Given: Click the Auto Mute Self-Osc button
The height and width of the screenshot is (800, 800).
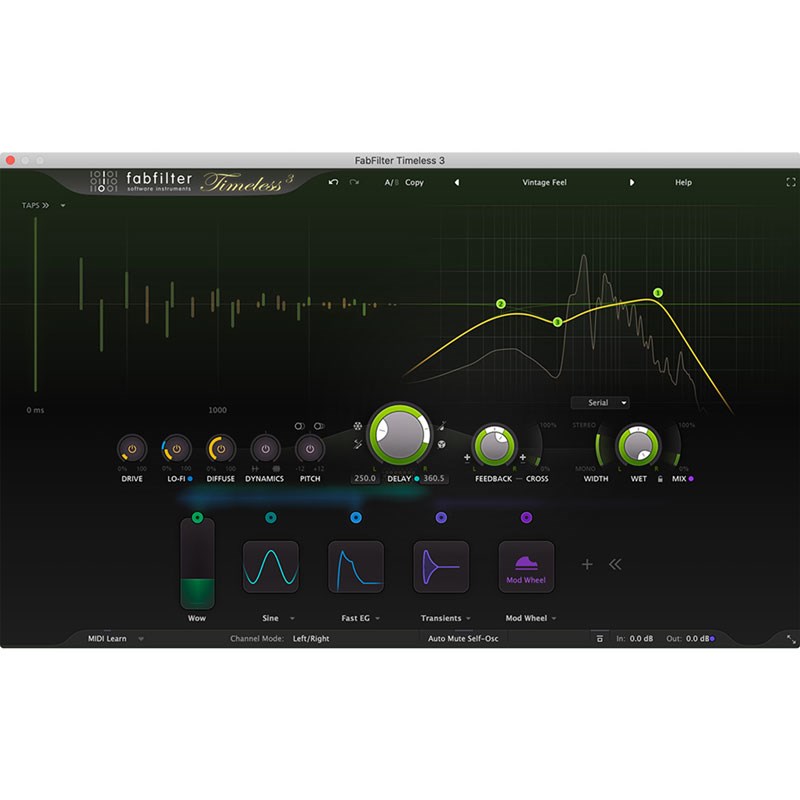Looking at the screenshot, I should pyautogui.click(x=463, y=639).
